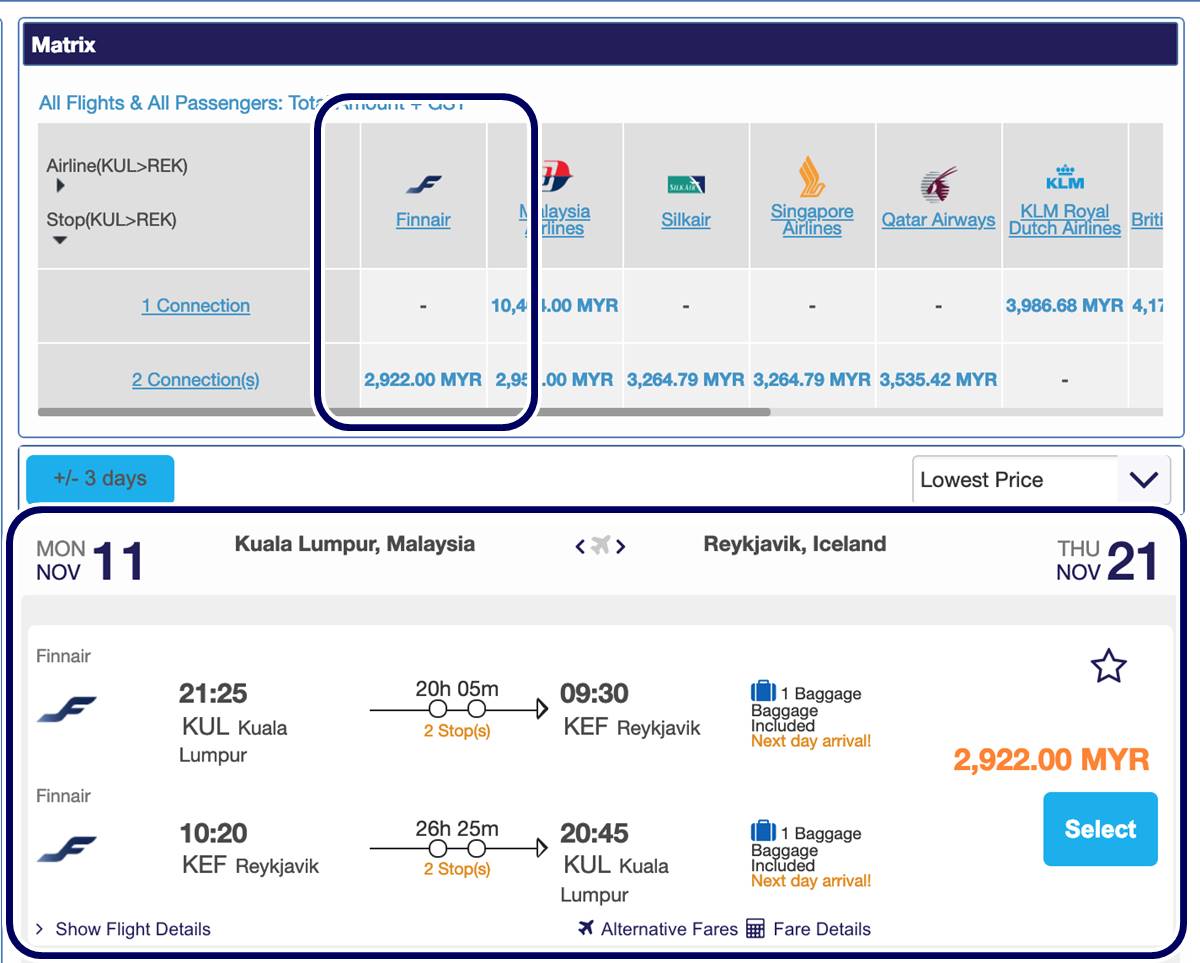Click the MON NOV 11 departure date
The height and width of the screenshot is (963, 1200).
[x=91, y=560]
